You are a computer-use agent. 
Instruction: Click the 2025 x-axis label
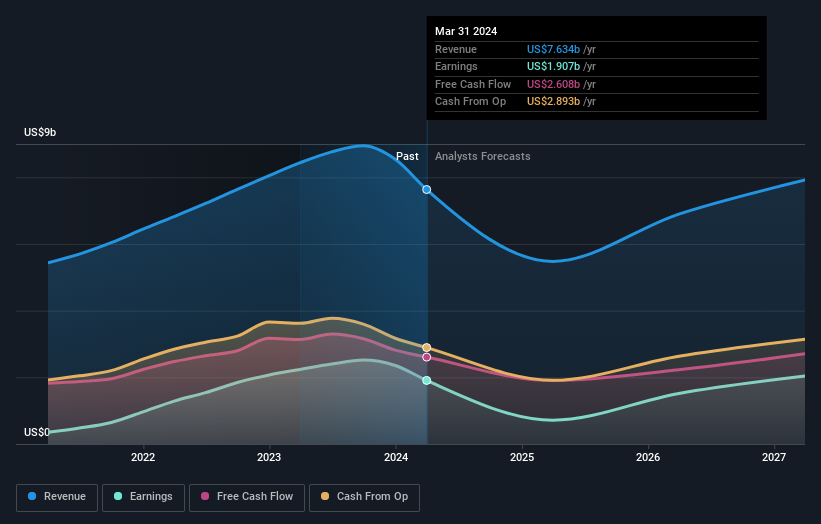coord(522,457)
